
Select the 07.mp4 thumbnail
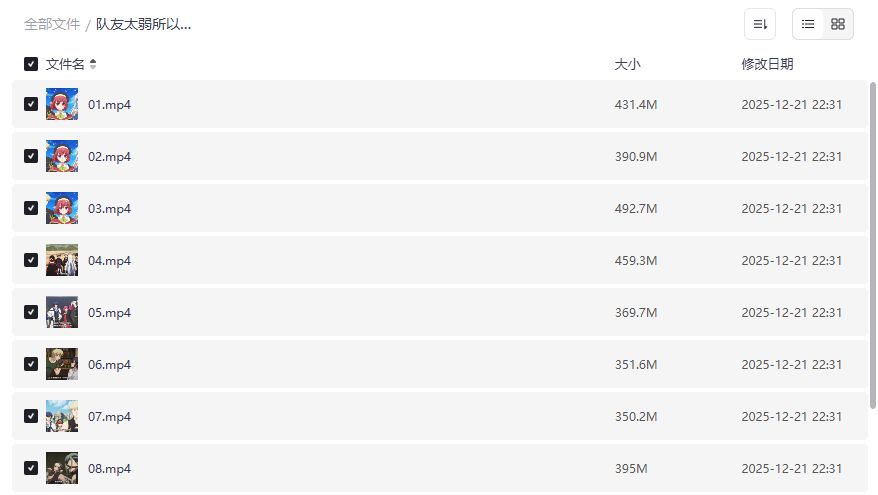coord(62,416)
